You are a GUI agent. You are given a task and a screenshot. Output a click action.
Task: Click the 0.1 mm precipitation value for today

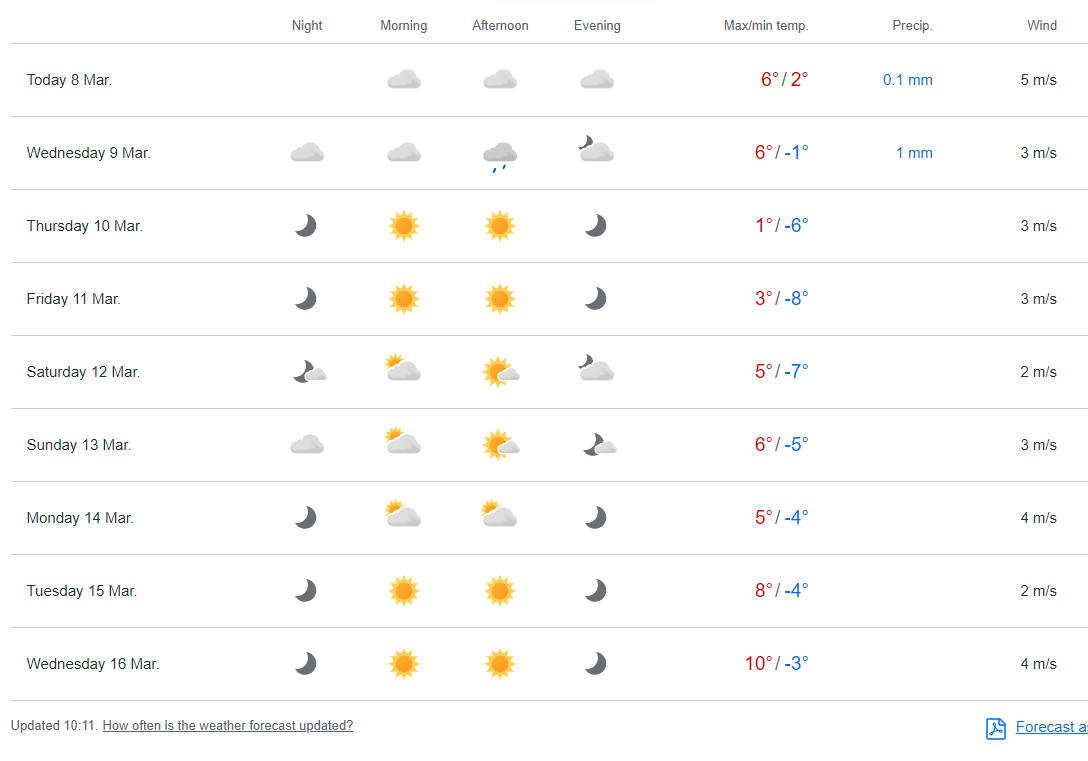pyautogui.click(x=908, y=80)
